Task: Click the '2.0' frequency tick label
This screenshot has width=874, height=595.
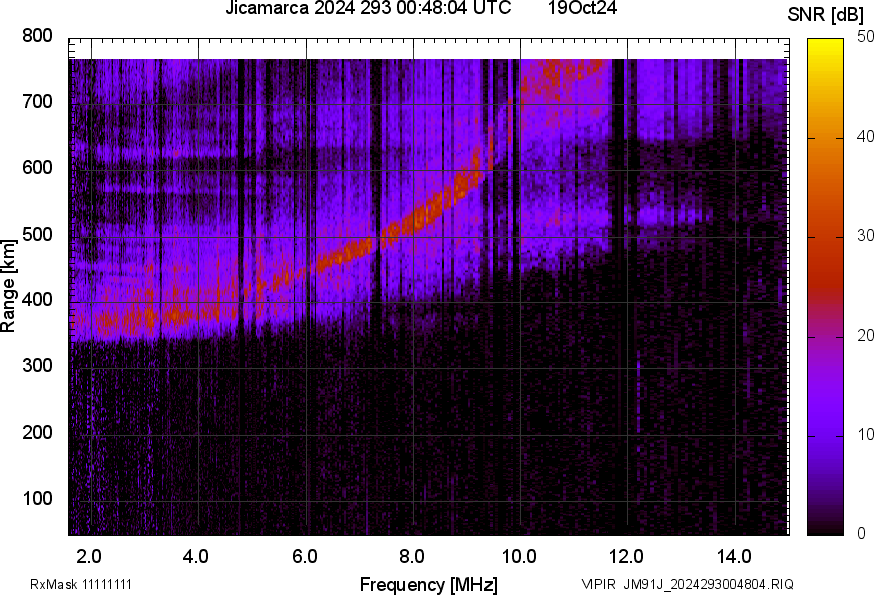Action: tap(89, 557)
